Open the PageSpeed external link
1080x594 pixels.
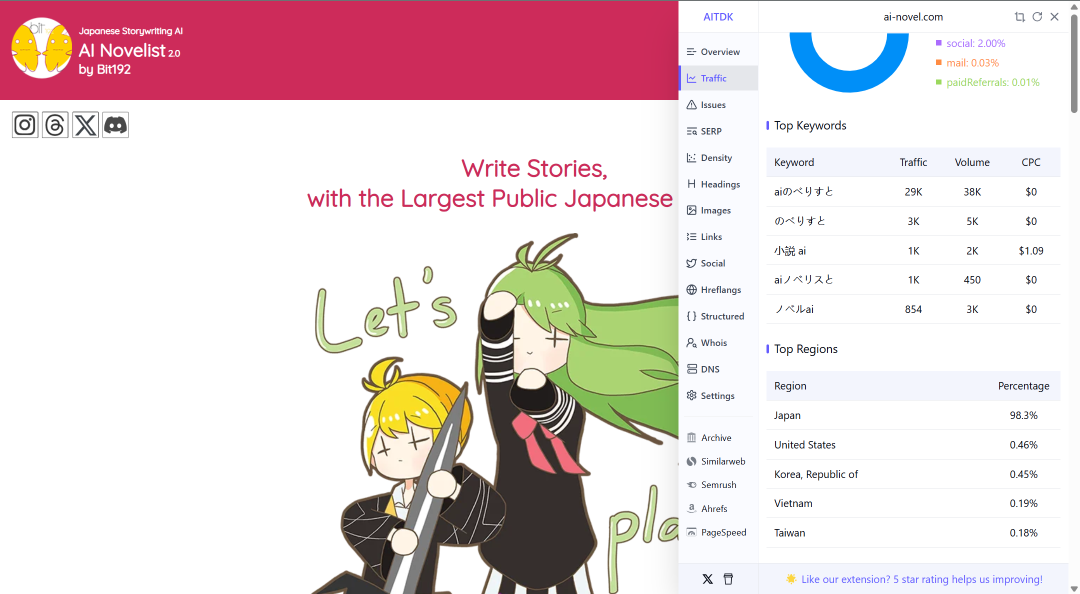[x=718, y=532]
